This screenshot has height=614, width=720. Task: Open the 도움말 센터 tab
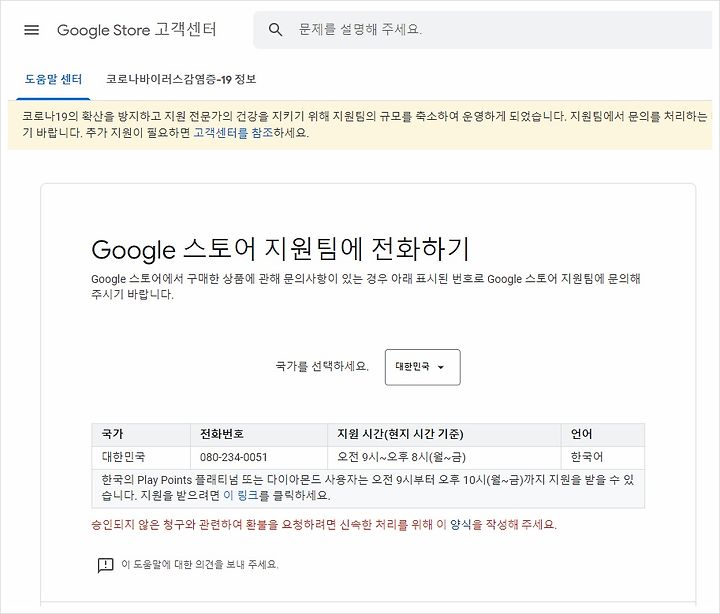coord(53,79)
